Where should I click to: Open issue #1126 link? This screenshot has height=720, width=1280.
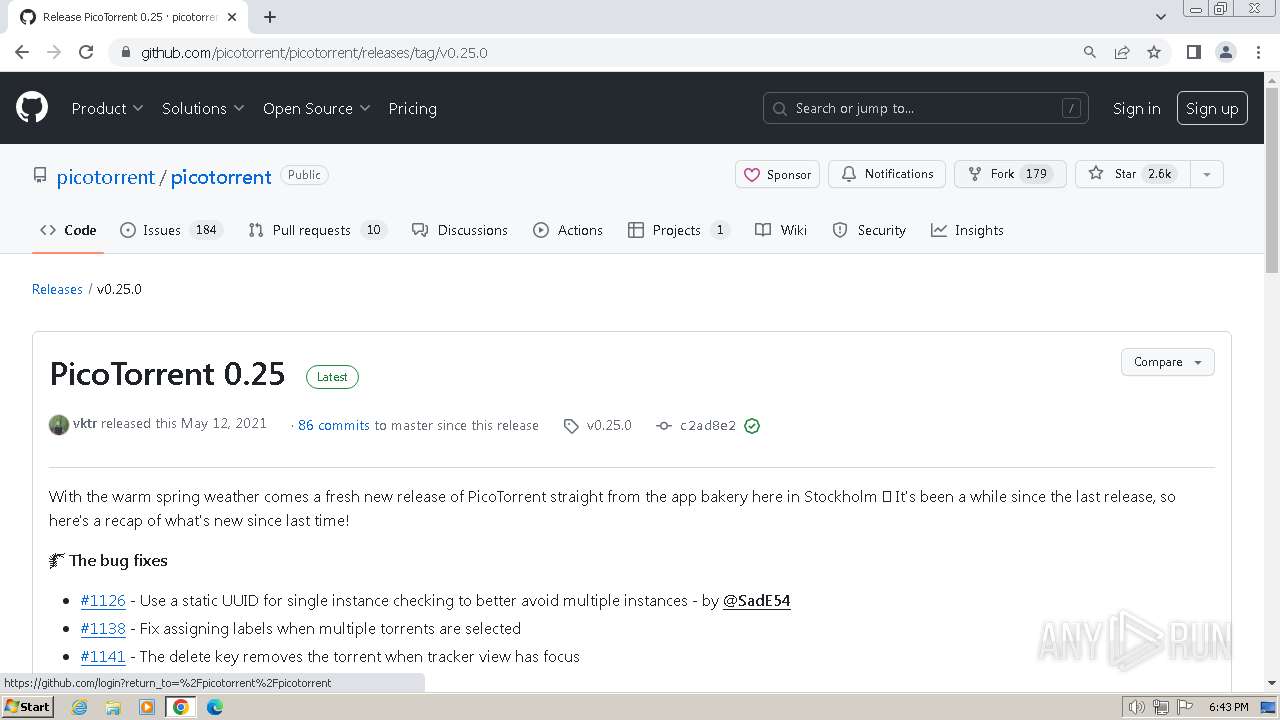coord(103,601)
